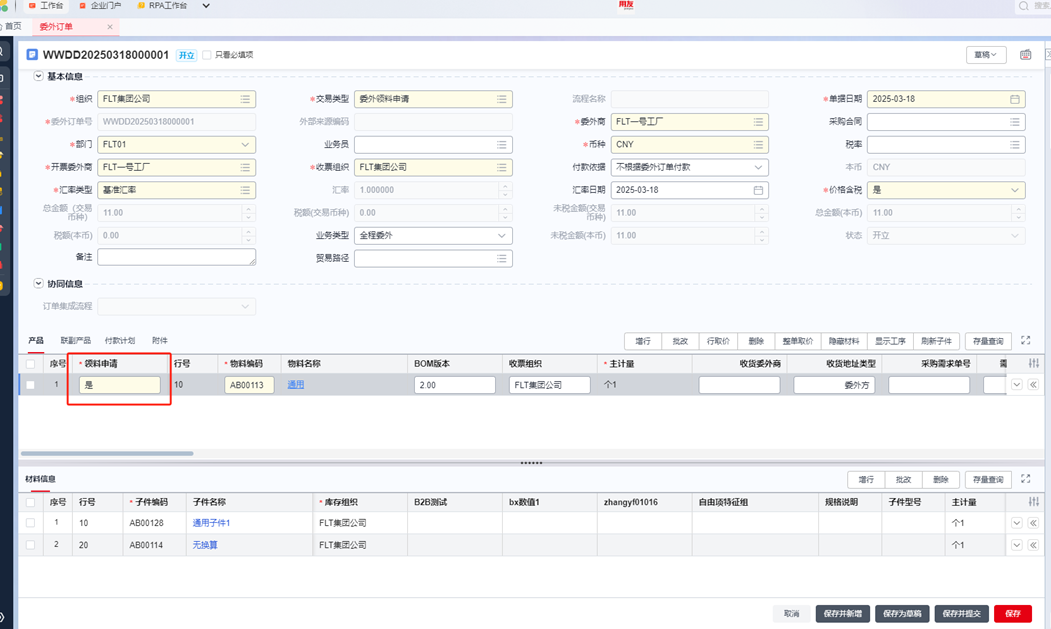The width and height of the screenshot is (1051, 629).
Task: Select all rows in 材料信息 header checkbox
Action: pos(30,502)
